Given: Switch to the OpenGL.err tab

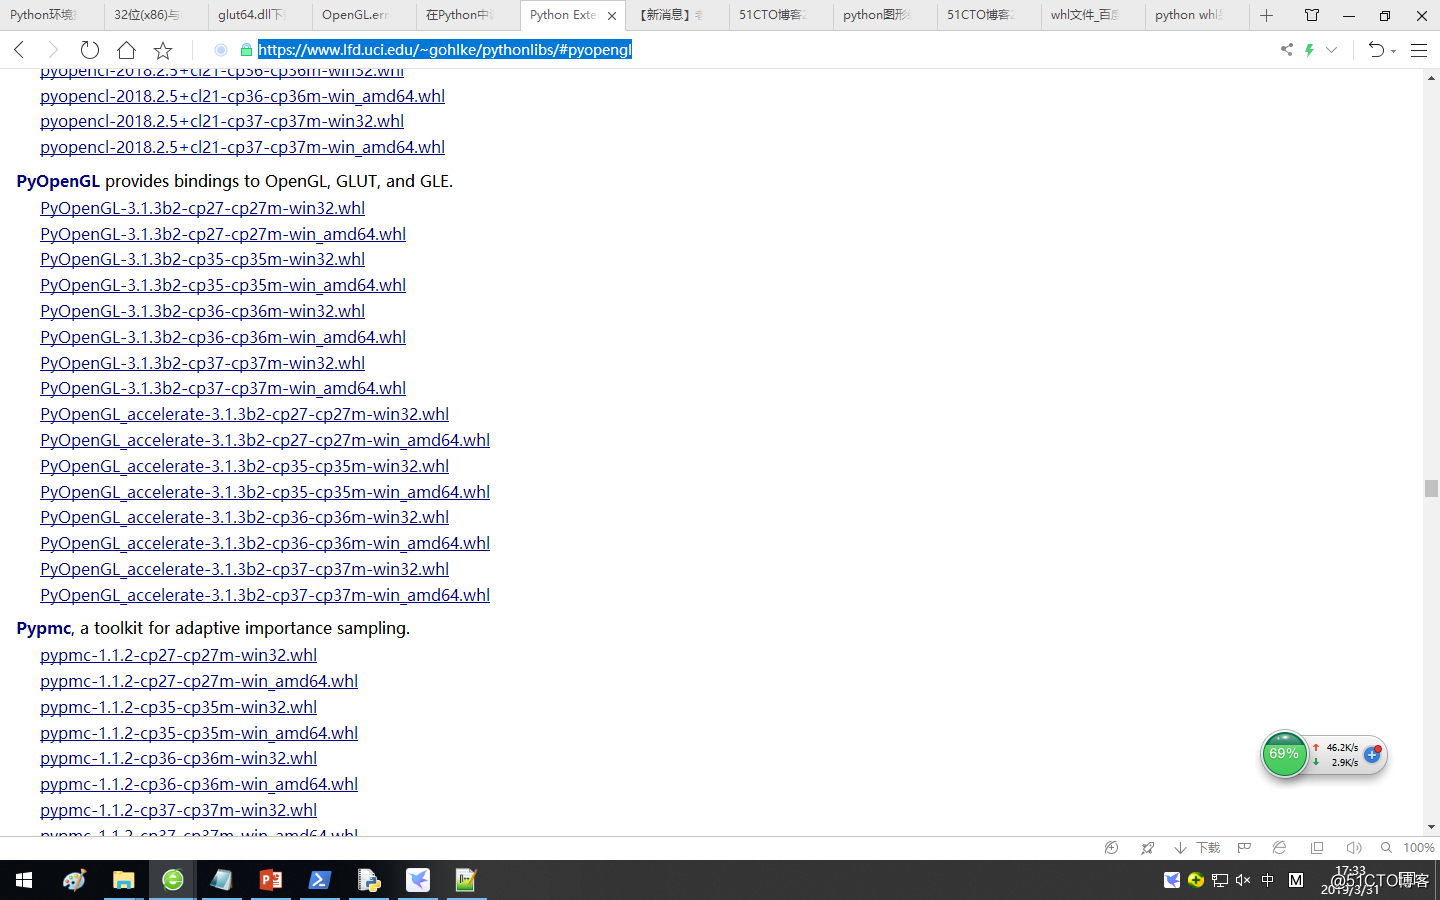Looking at the screenshot, I should pos(364,15).
